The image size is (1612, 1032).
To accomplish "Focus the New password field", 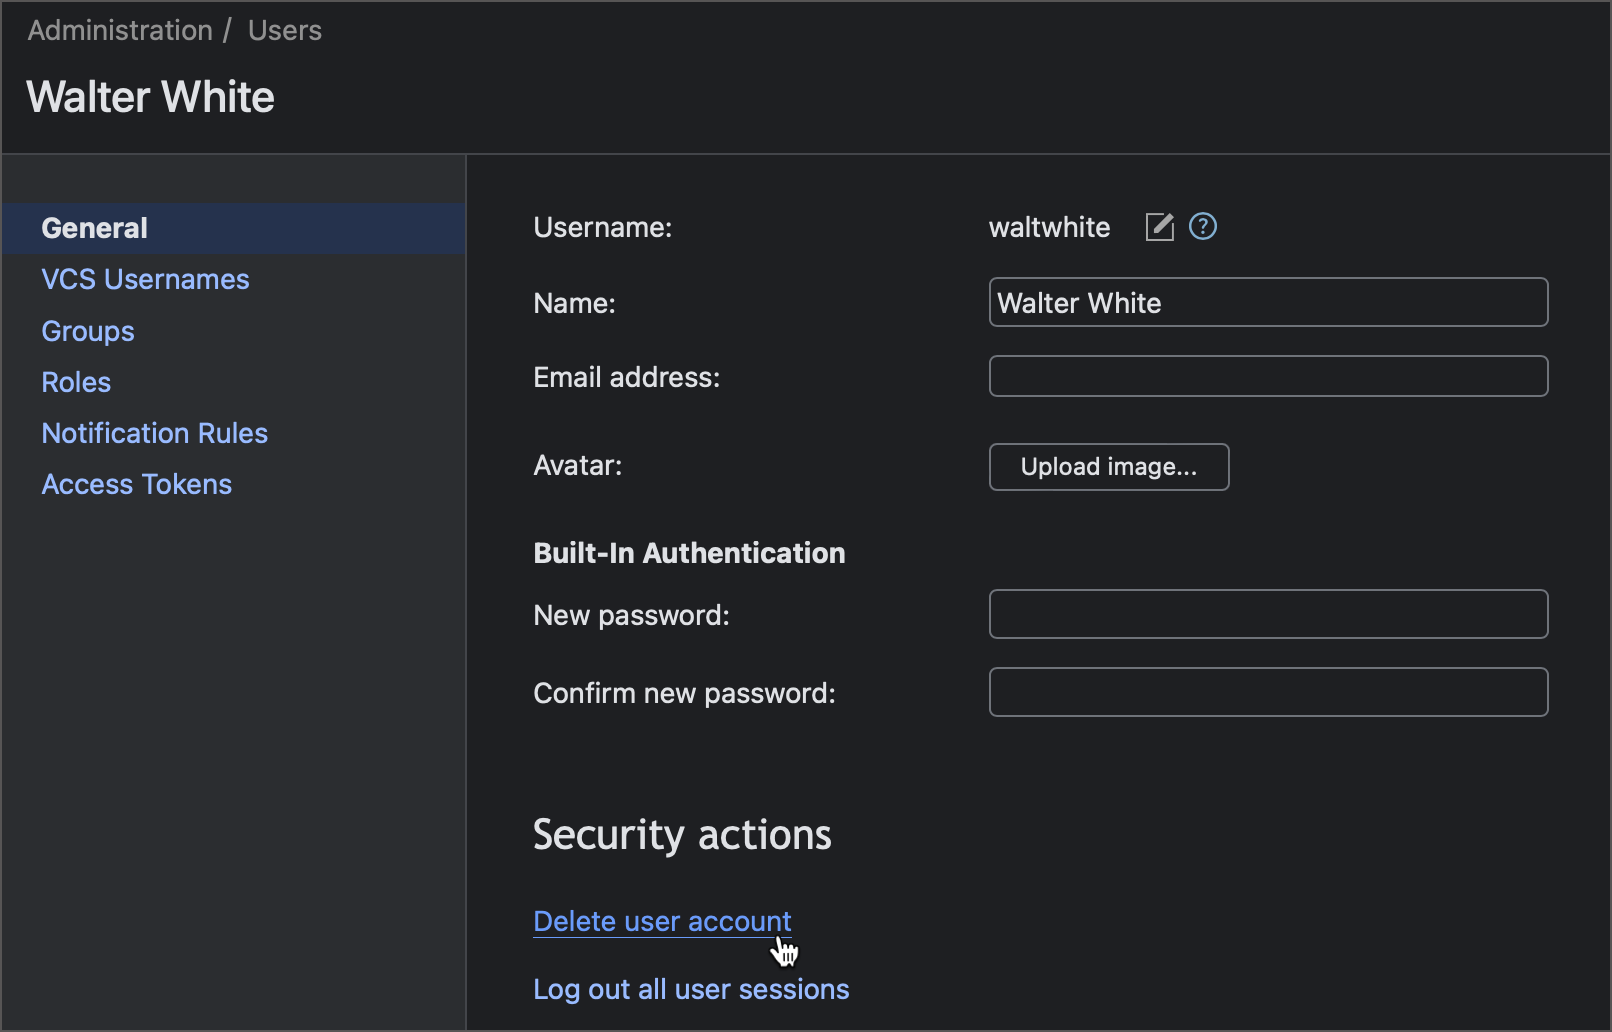I will click(x=1267, y=614).
